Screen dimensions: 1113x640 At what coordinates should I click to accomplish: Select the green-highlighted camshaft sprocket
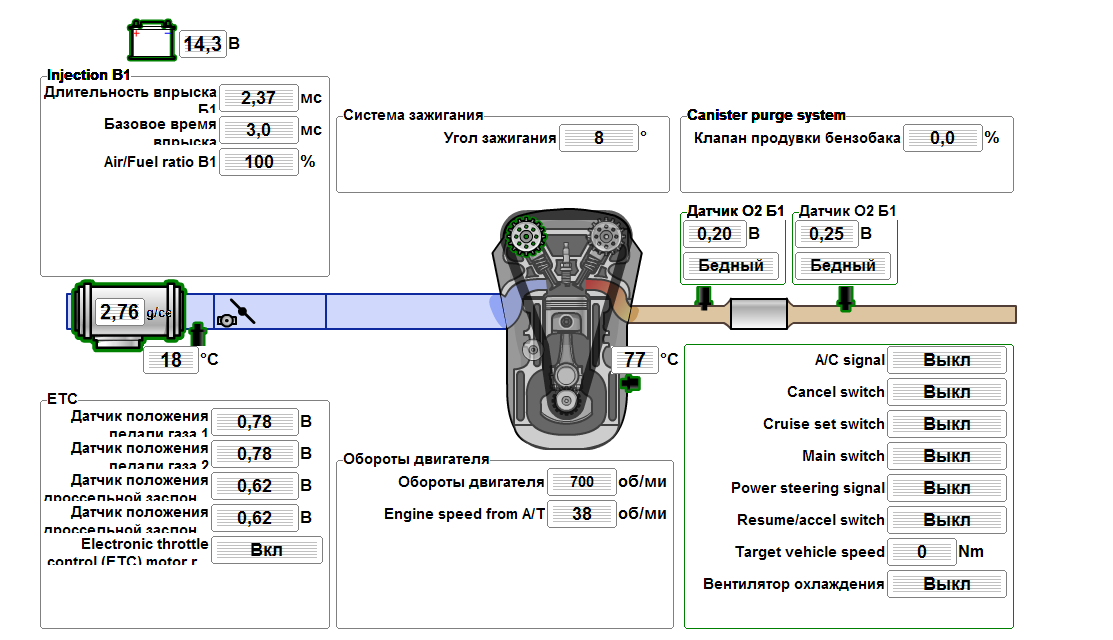(525, 236)
